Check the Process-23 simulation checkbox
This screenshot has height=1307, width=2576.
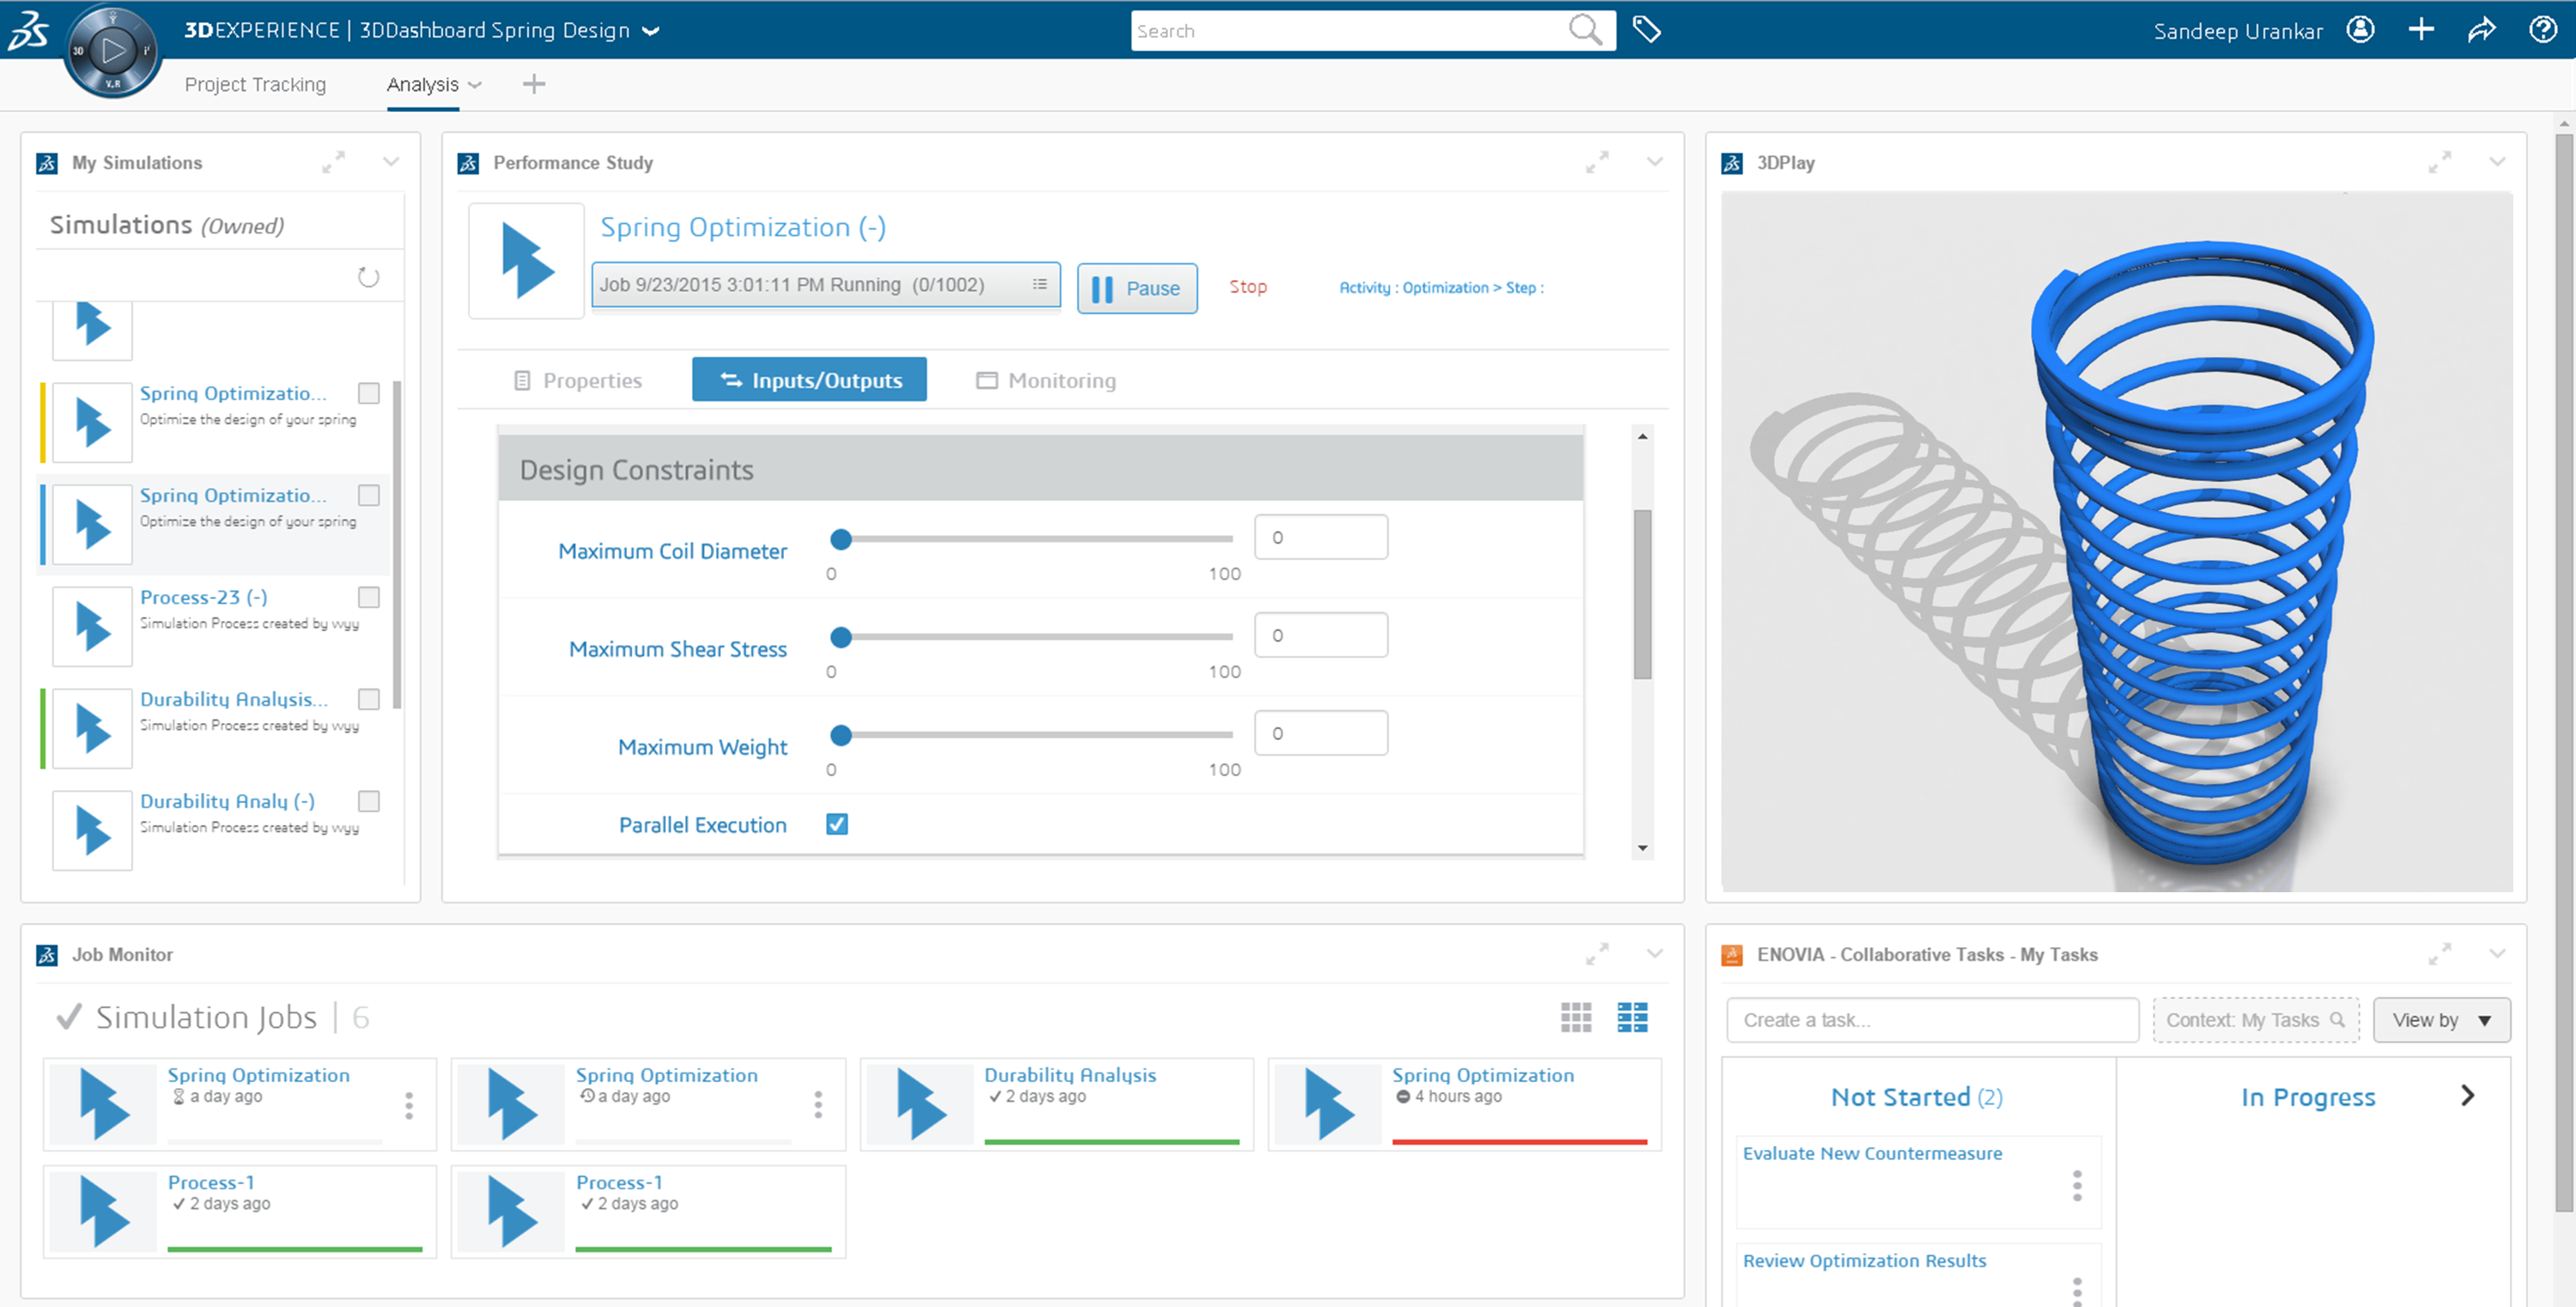point(369,597)
